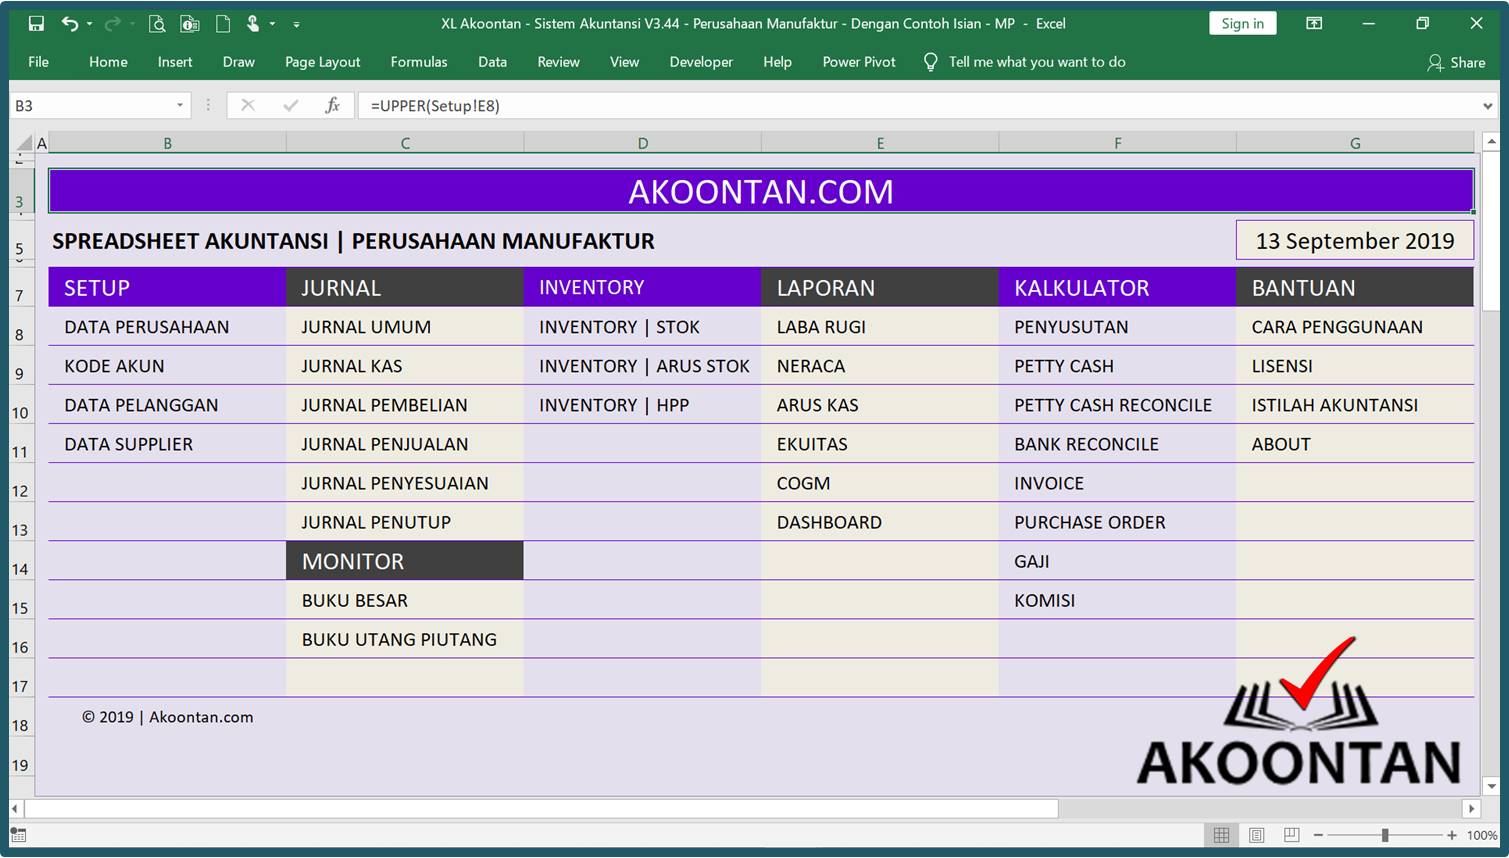1509x858 pixels.
Task: Open the Draw ribbon tab
Action: 238,62
